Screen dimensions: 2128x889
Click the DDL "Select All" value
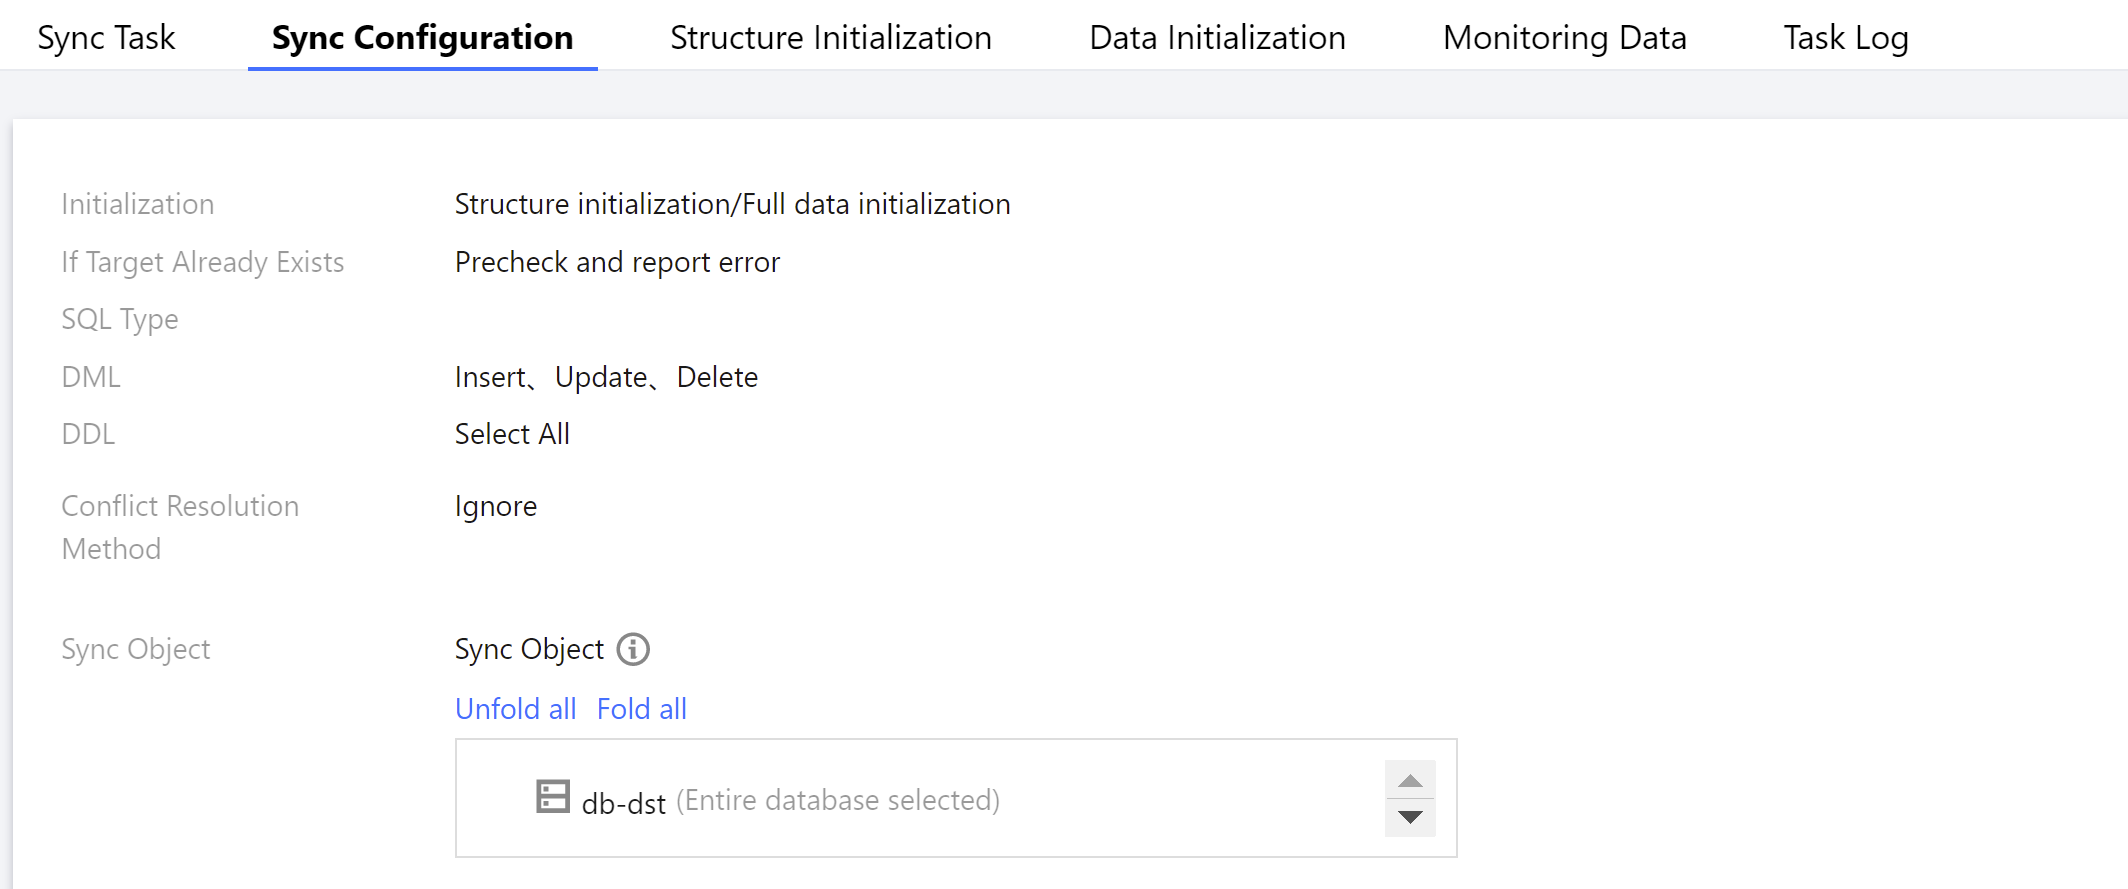point(512,434)
